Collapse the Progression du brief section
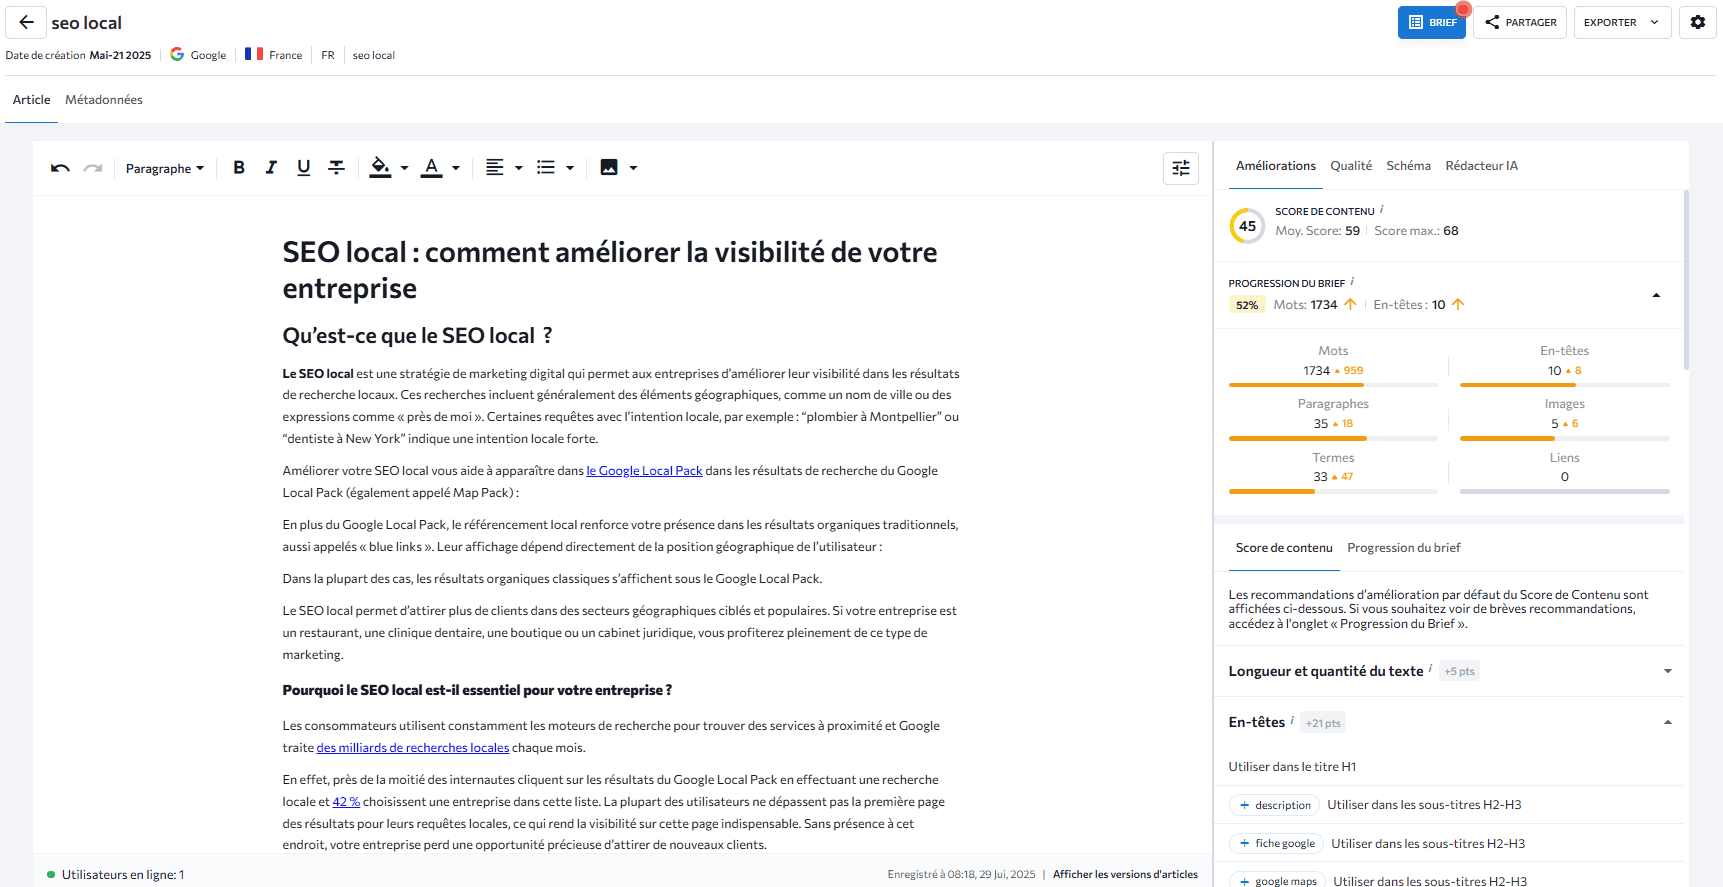 [x=1656, y=295]
